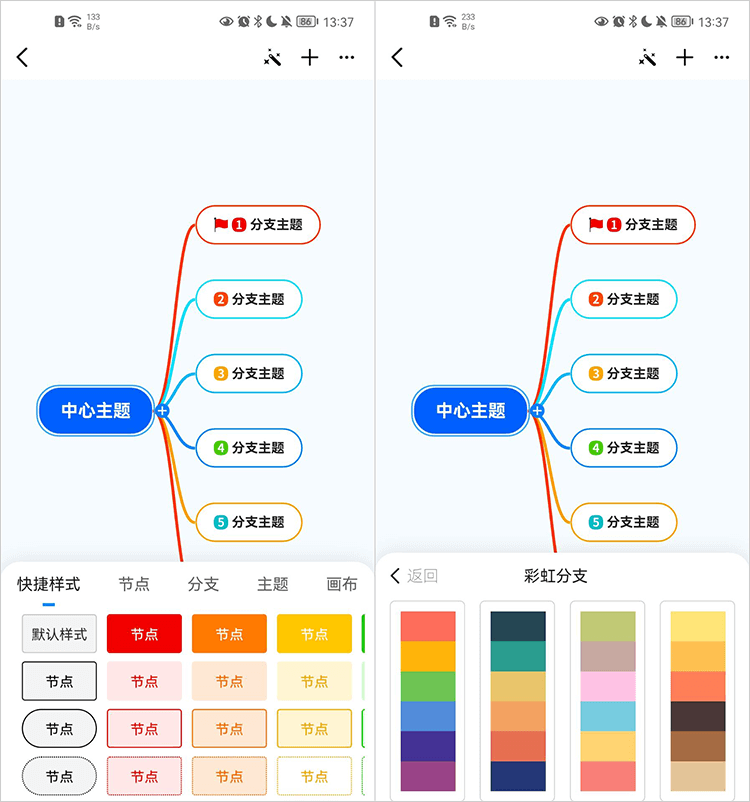Open the 主题 tab

273,584
